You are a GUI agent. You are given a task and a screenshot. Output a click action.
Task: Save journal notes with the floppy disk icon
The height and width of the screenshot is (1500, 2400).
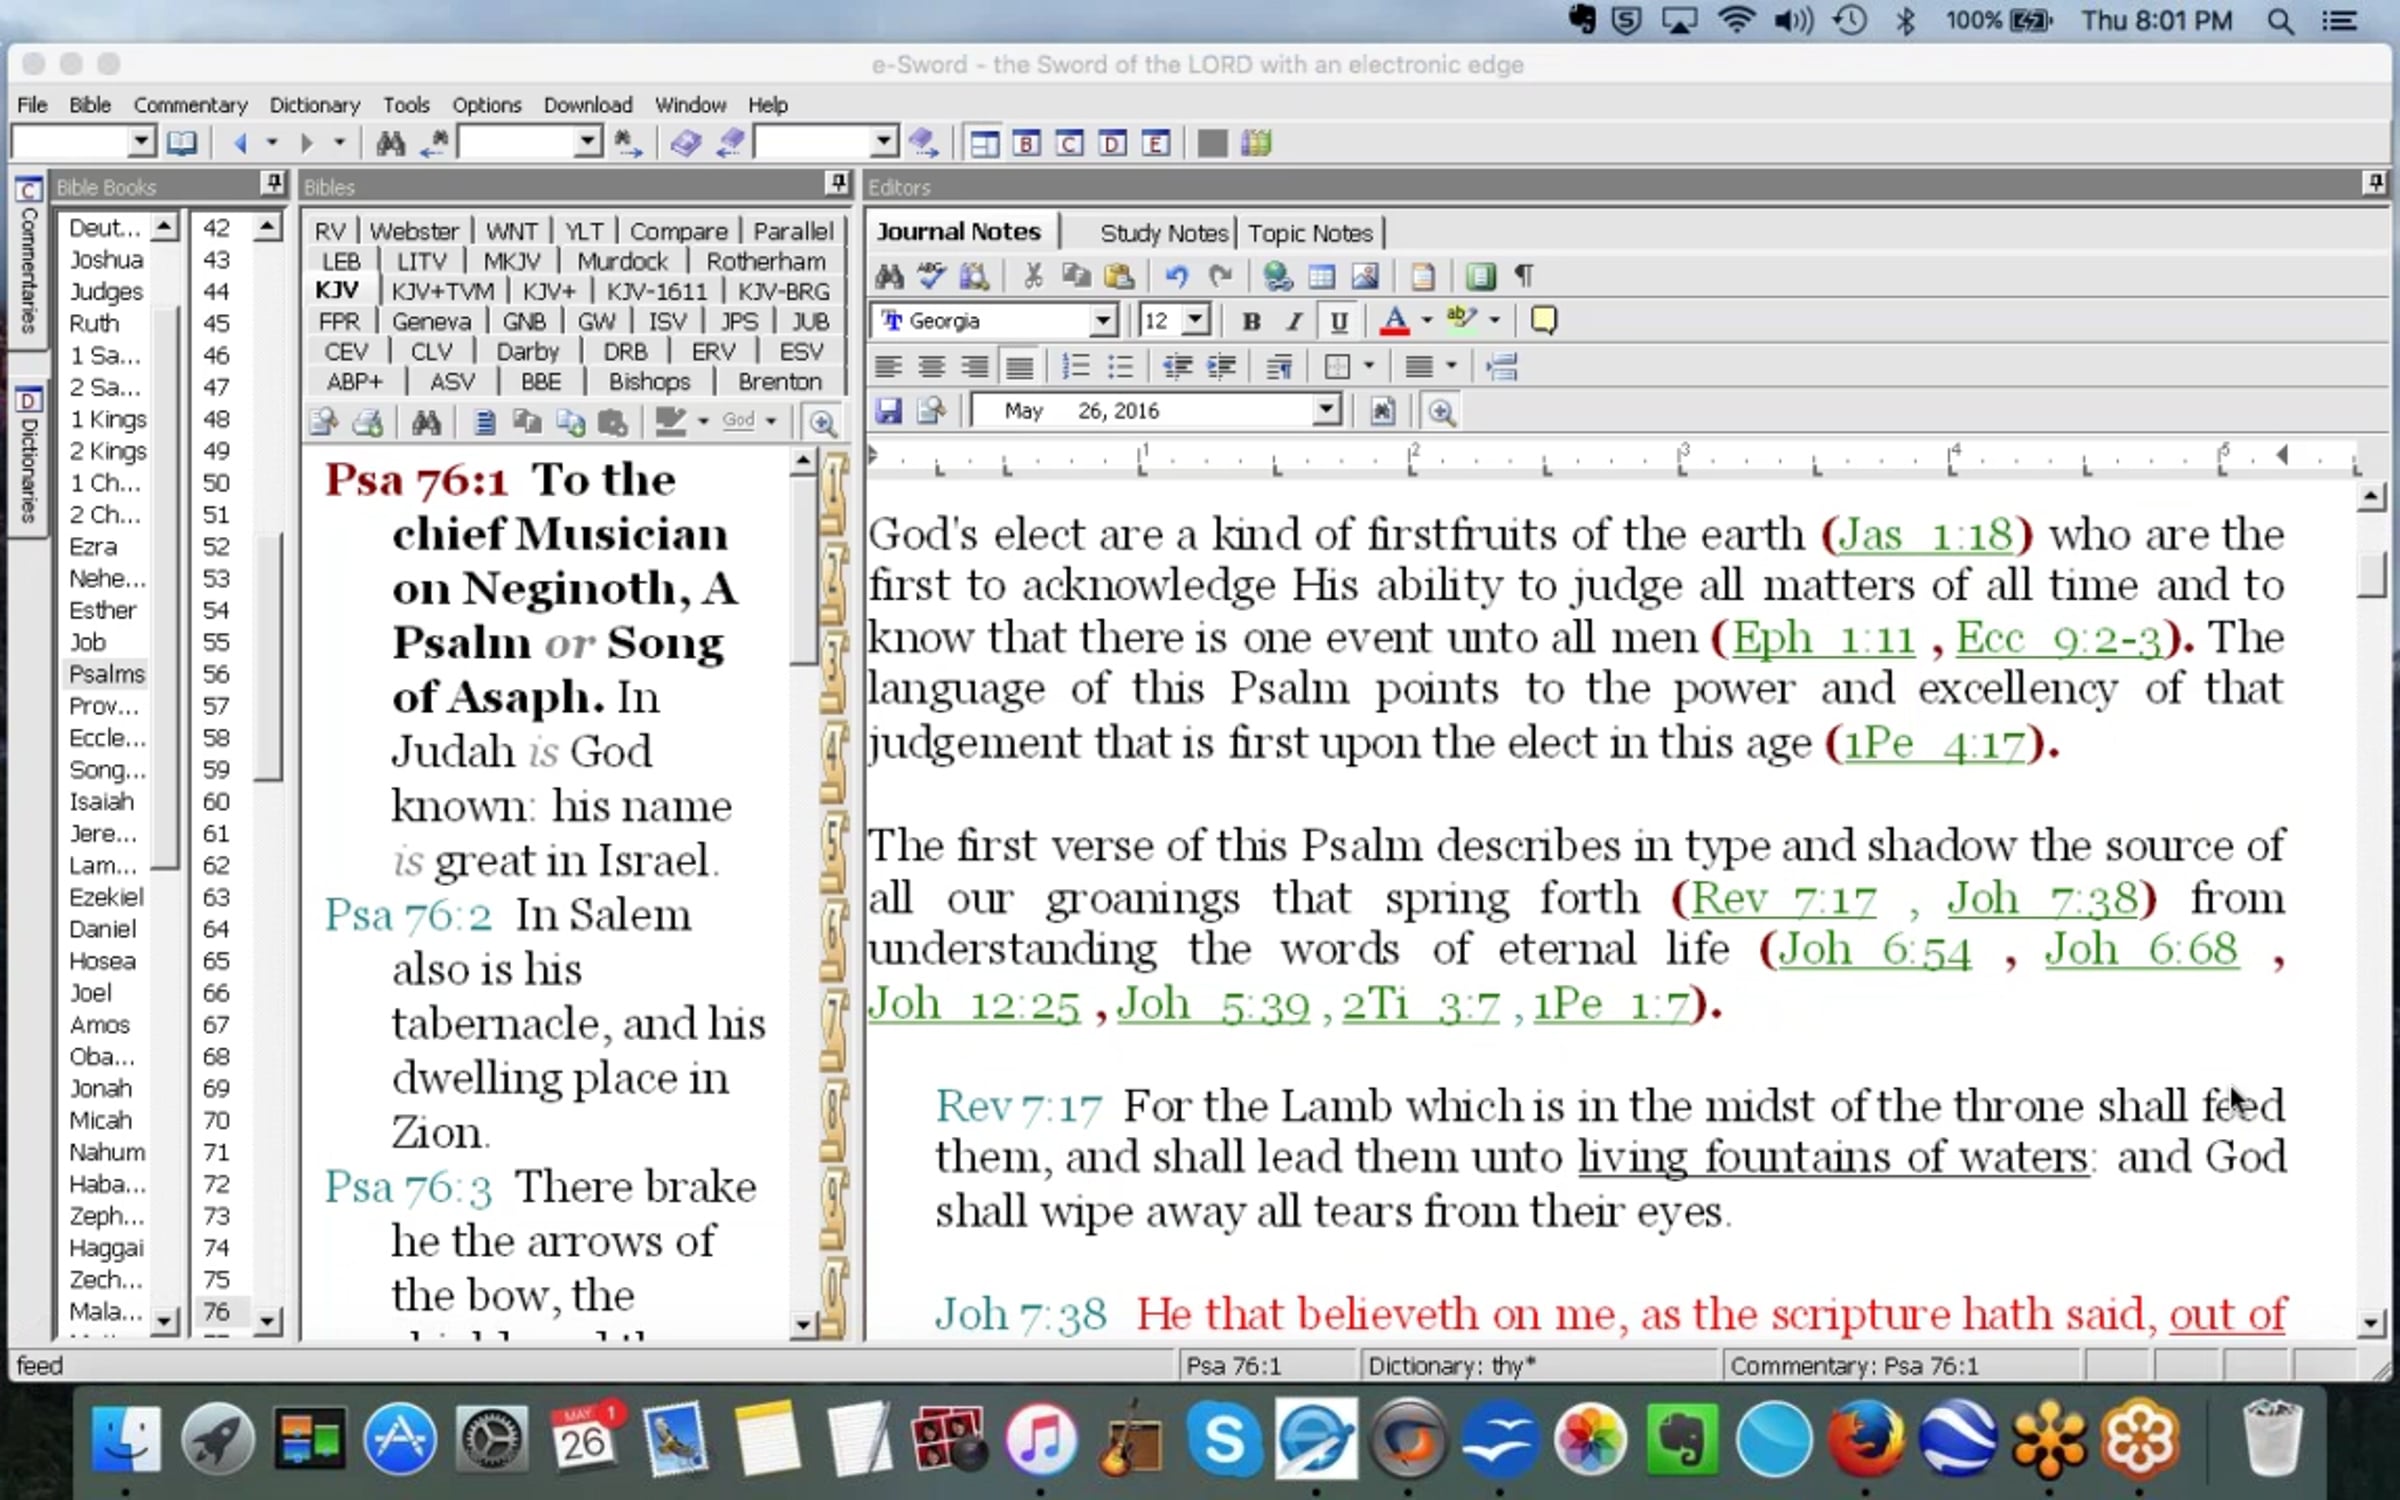coord(888,411)
